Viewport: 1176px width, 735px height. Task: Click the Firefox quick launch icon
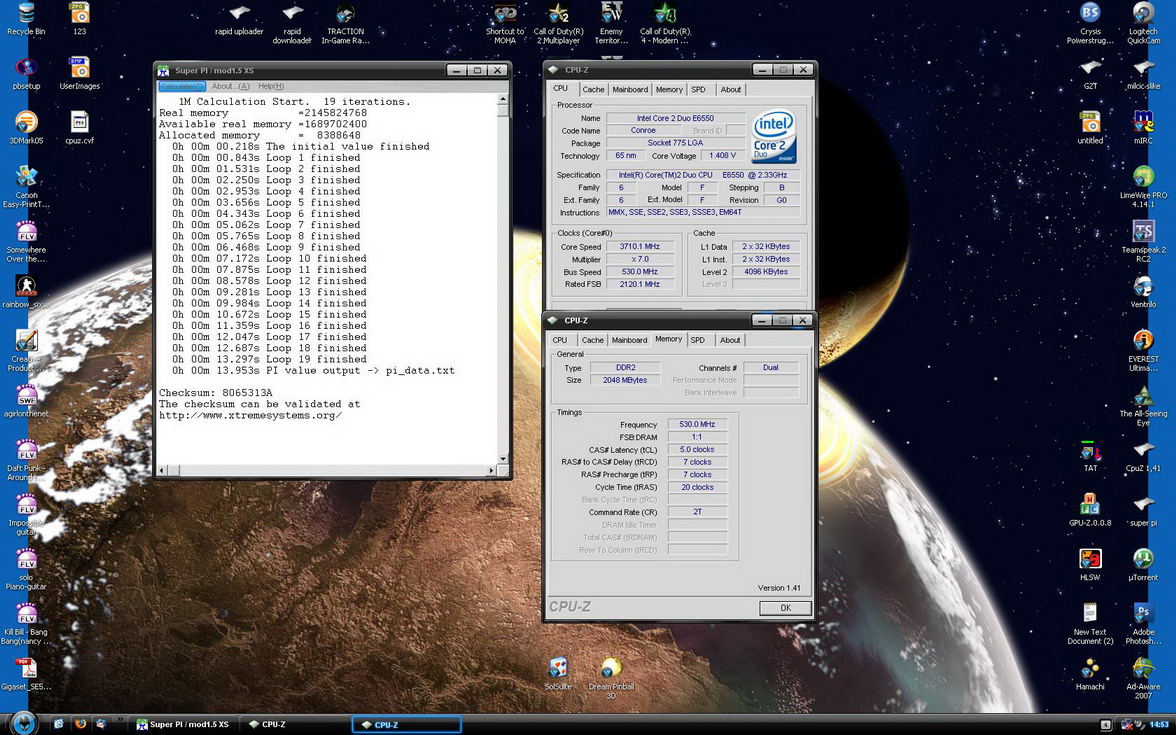(x=80, y=724)
